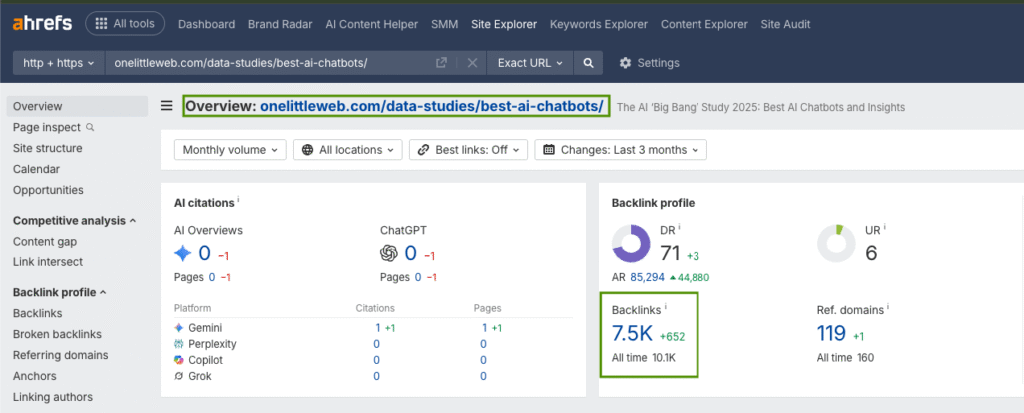
Task: Click the info icon next to Ref. domains
Action: (889, 306)
